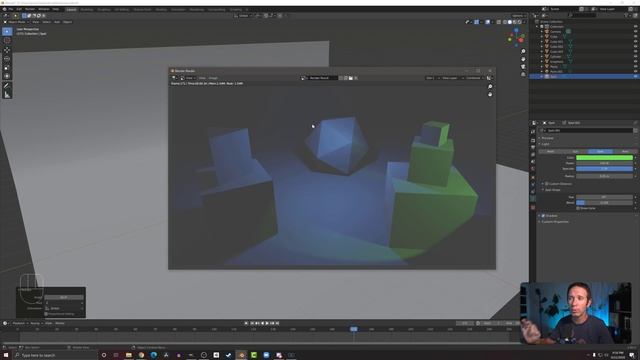
Task: Set light type to Point
Action: 550,151
